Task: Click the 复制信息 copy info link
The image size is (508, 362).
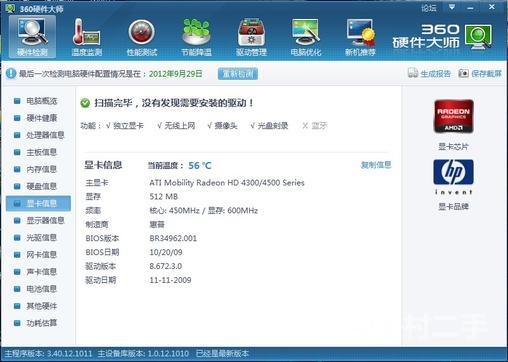Action: click(376, 165)
